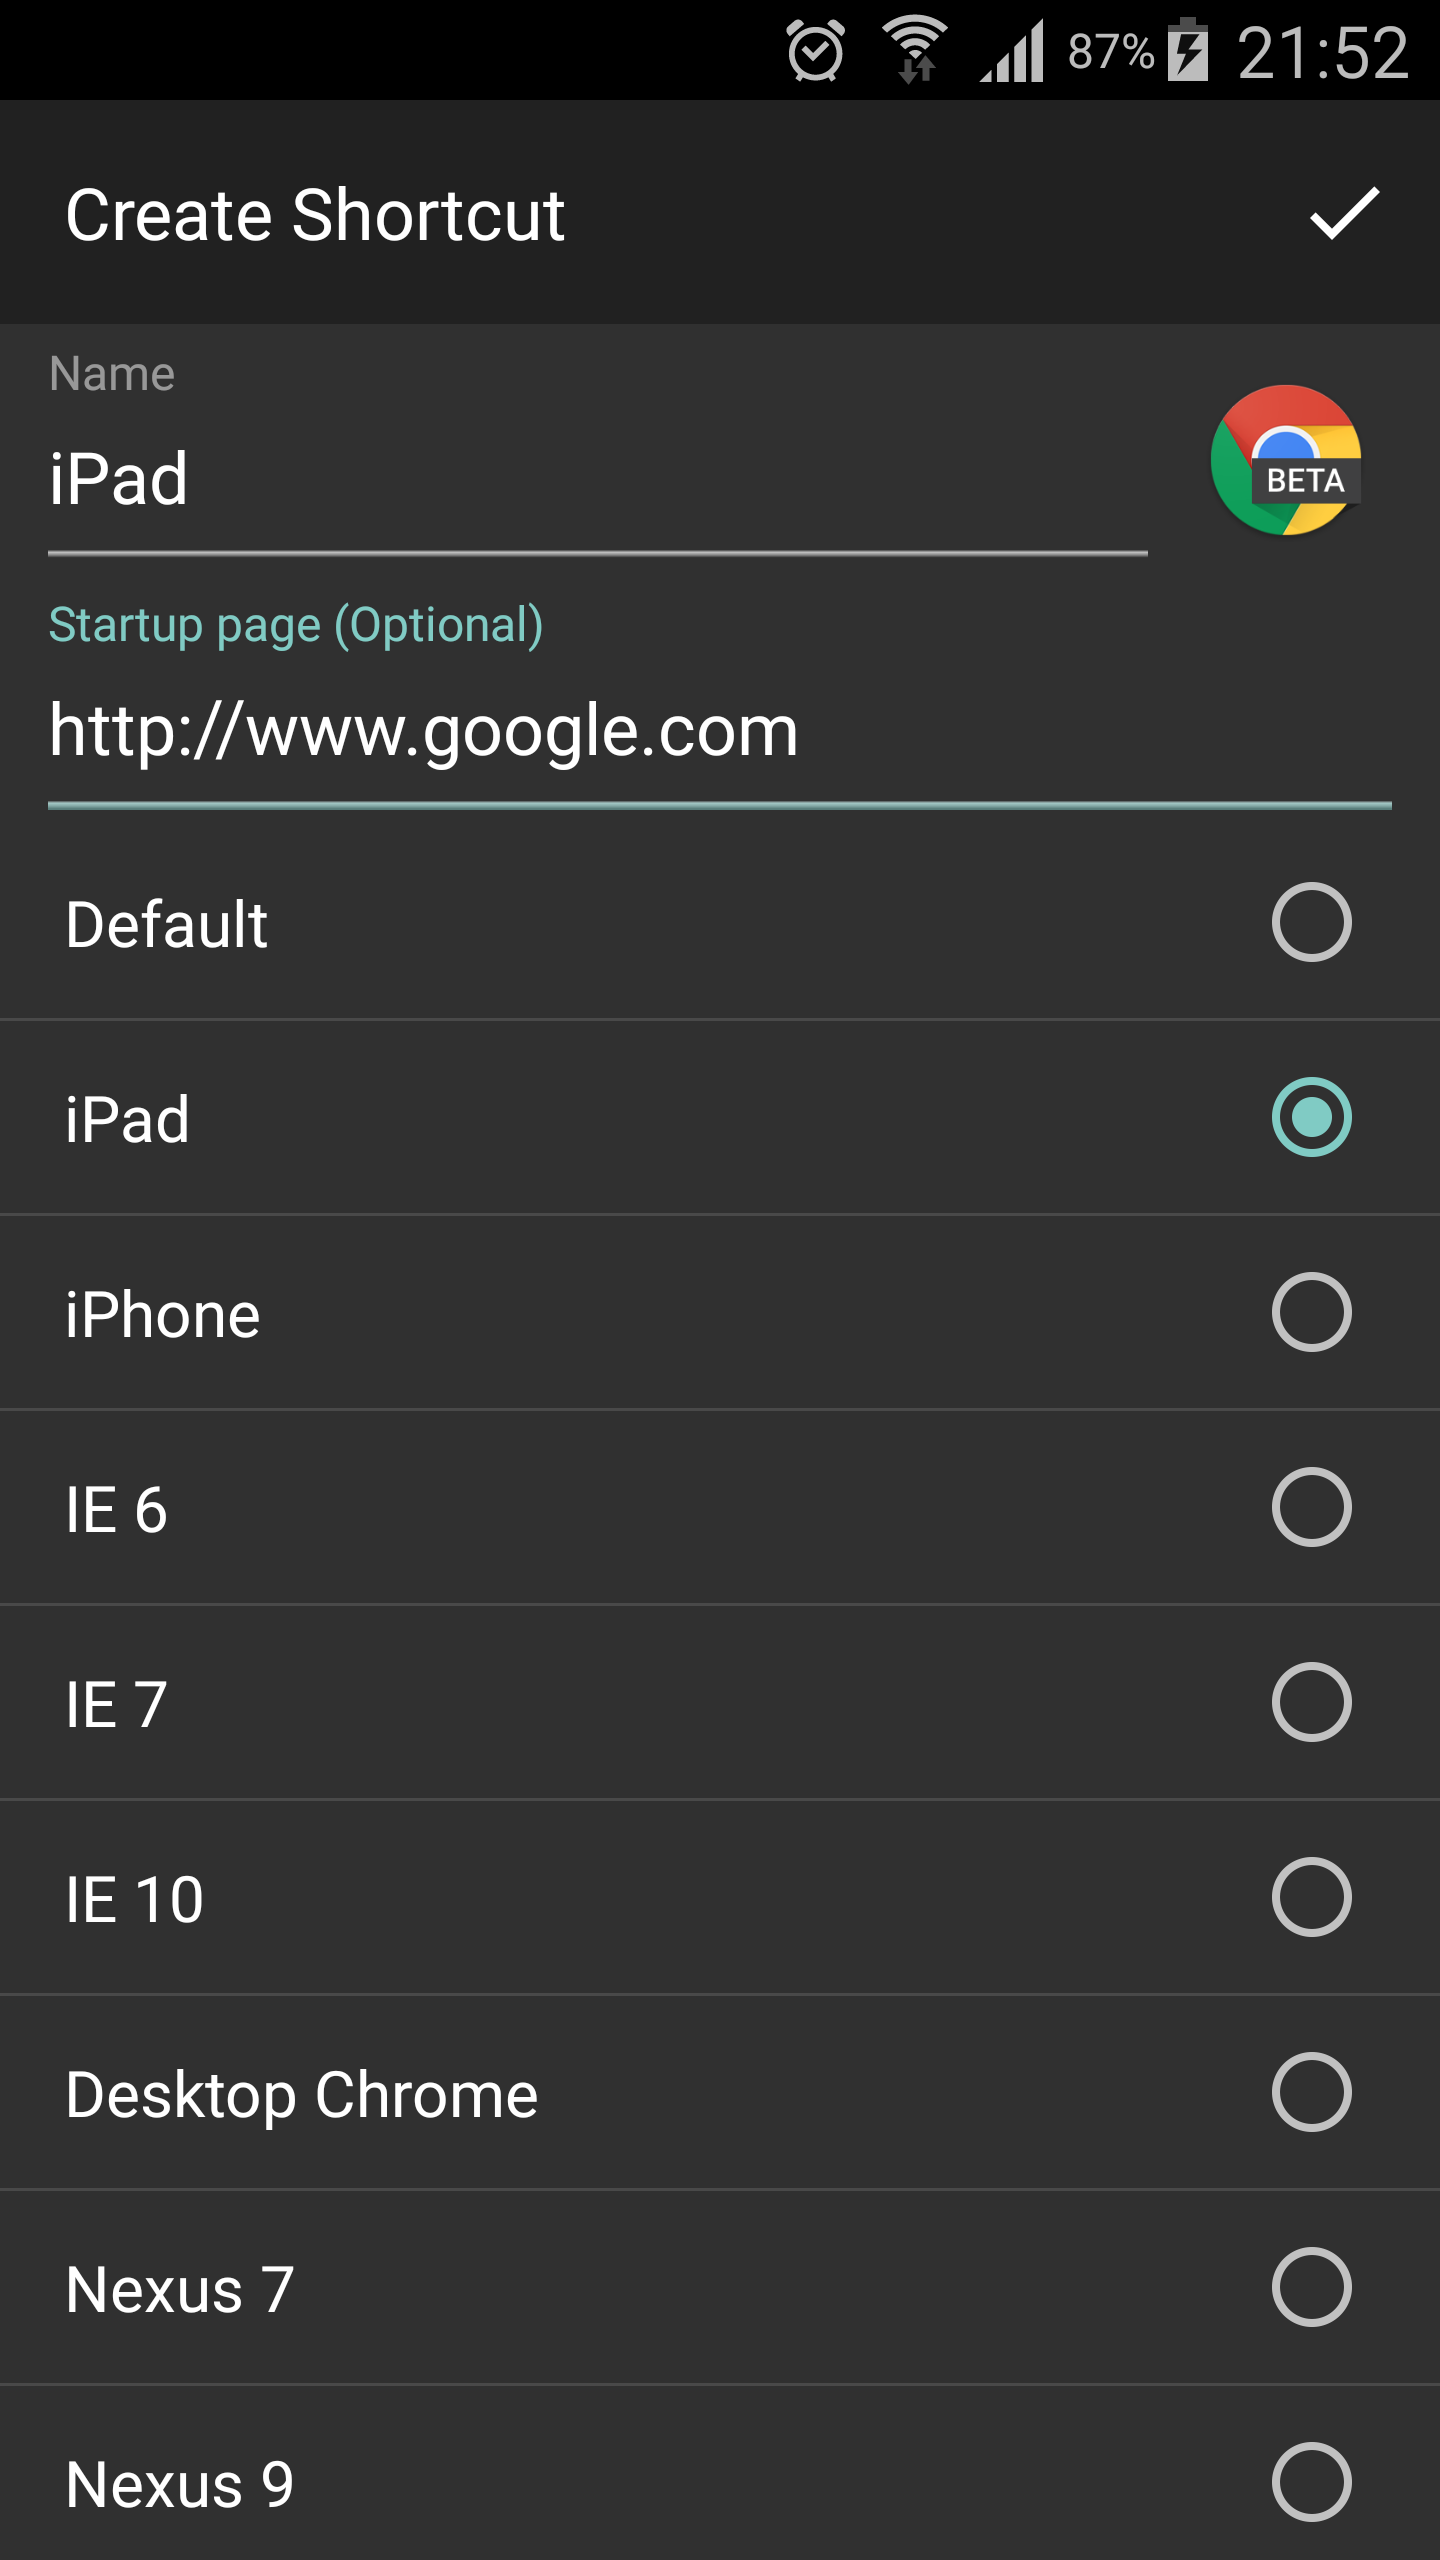Tap the battery charging icon
This screenshot has height=2560, width=1440.
pyautogui.click(x=1189, y=51)
